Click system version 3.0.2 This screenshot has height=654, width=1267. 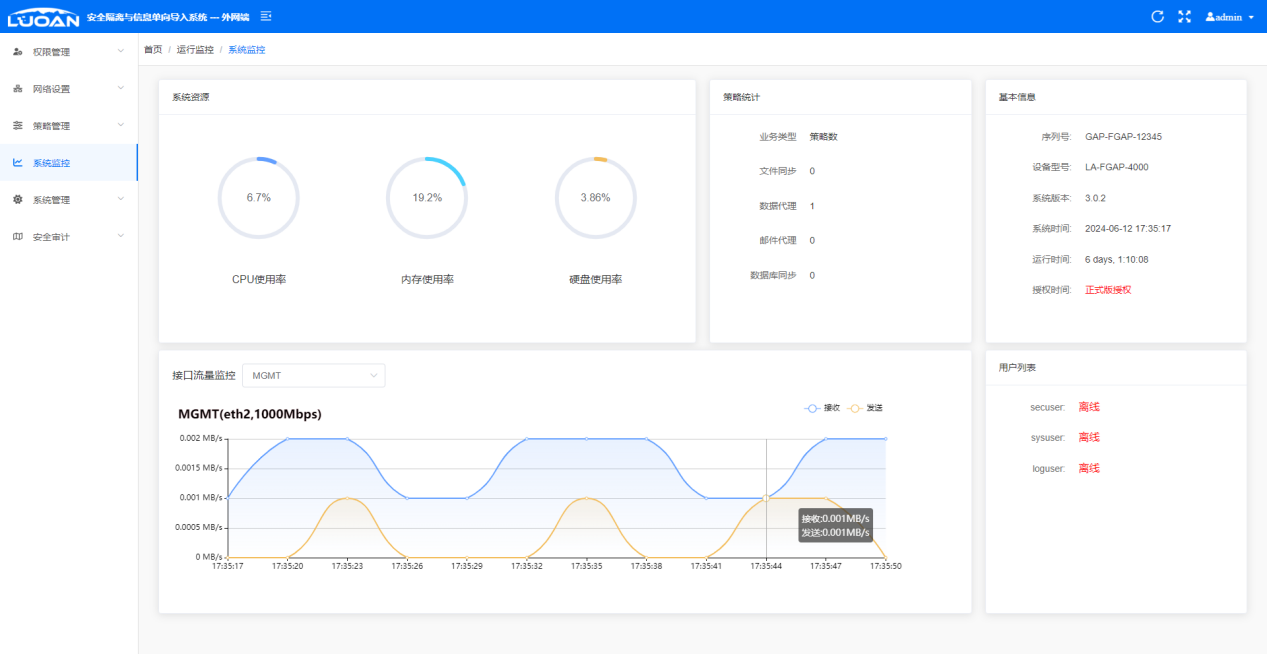pos(1095,198)
